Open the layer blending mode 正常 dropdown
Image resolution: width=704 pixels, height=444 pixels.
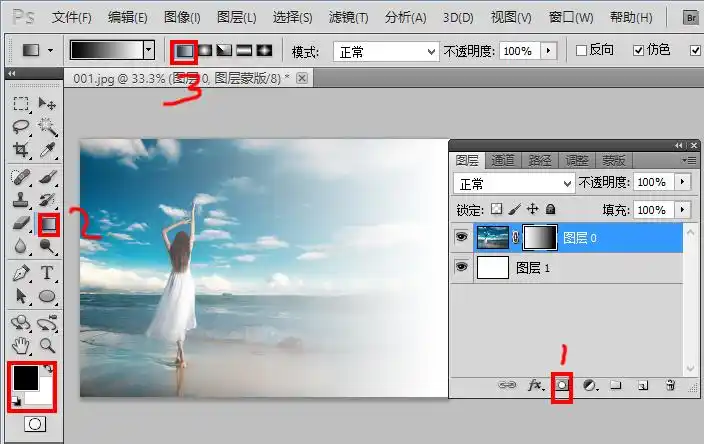click(x=513, y=183)
